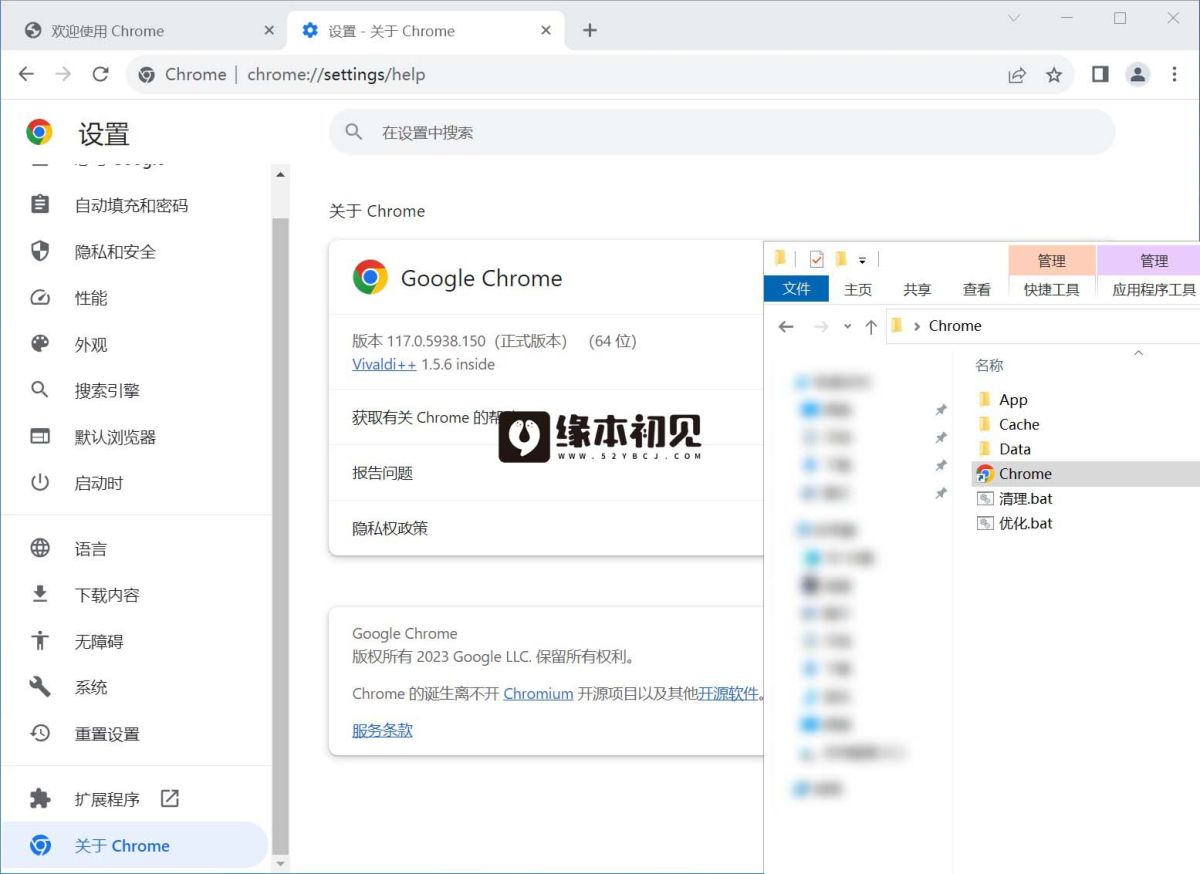Open the Vivaldi++ link
This screenshot has height=874, width=1200.
(x=384, y=364)
